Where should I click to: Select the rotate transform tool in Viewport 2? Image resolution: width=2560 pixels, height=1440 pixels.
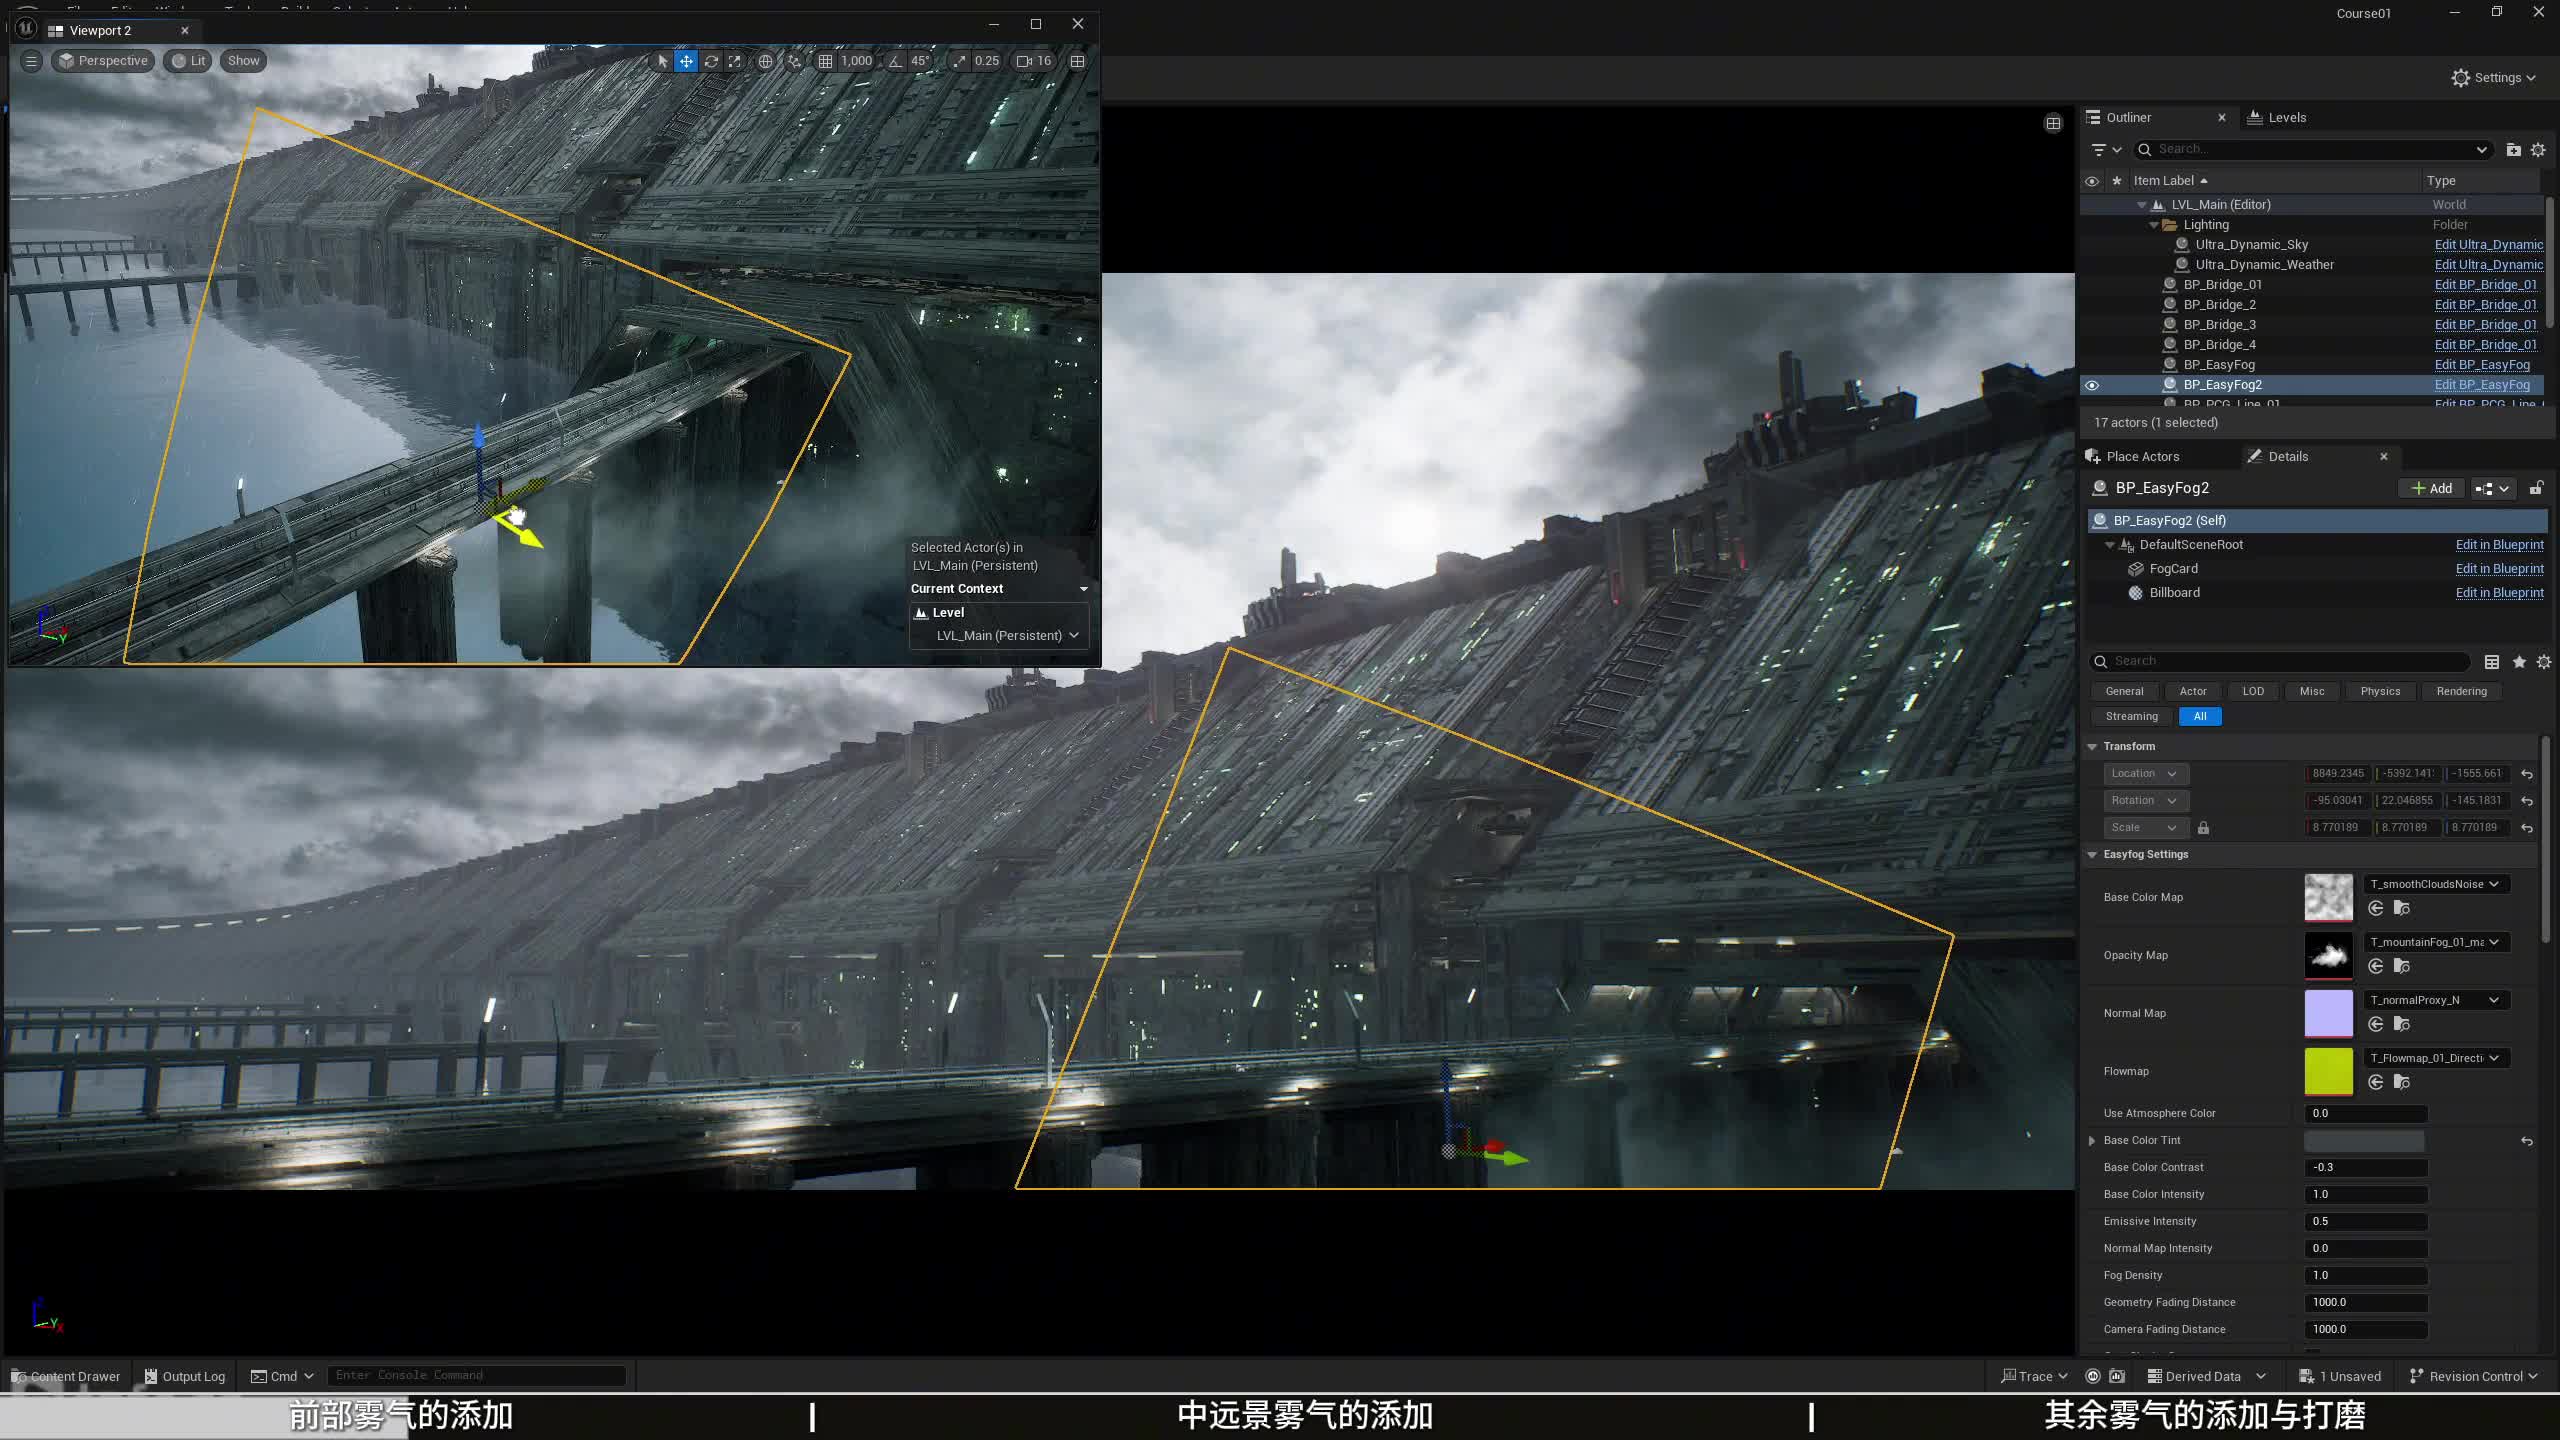tap(711, 61)
